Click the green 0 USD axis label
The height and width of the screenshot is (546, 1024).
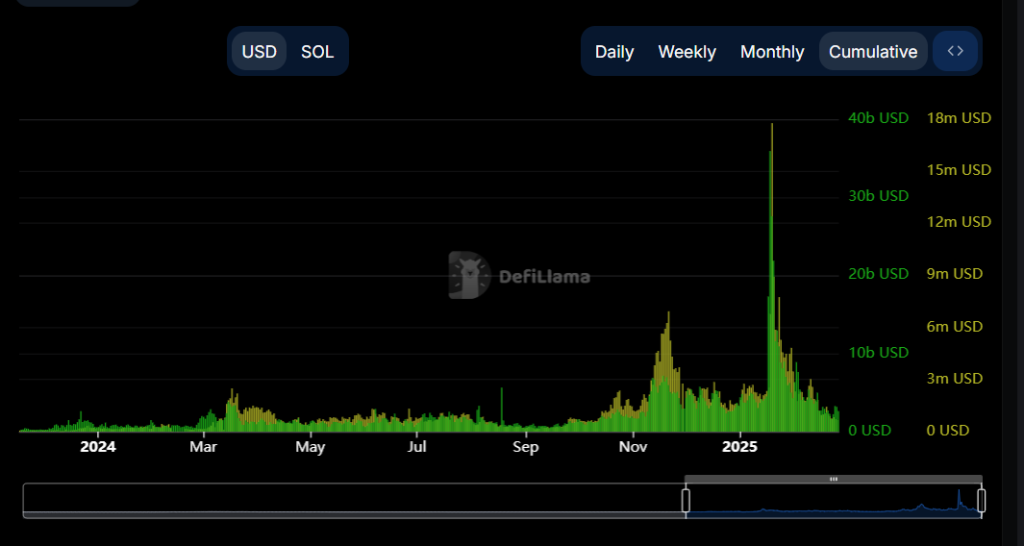[x=869, y=430]
